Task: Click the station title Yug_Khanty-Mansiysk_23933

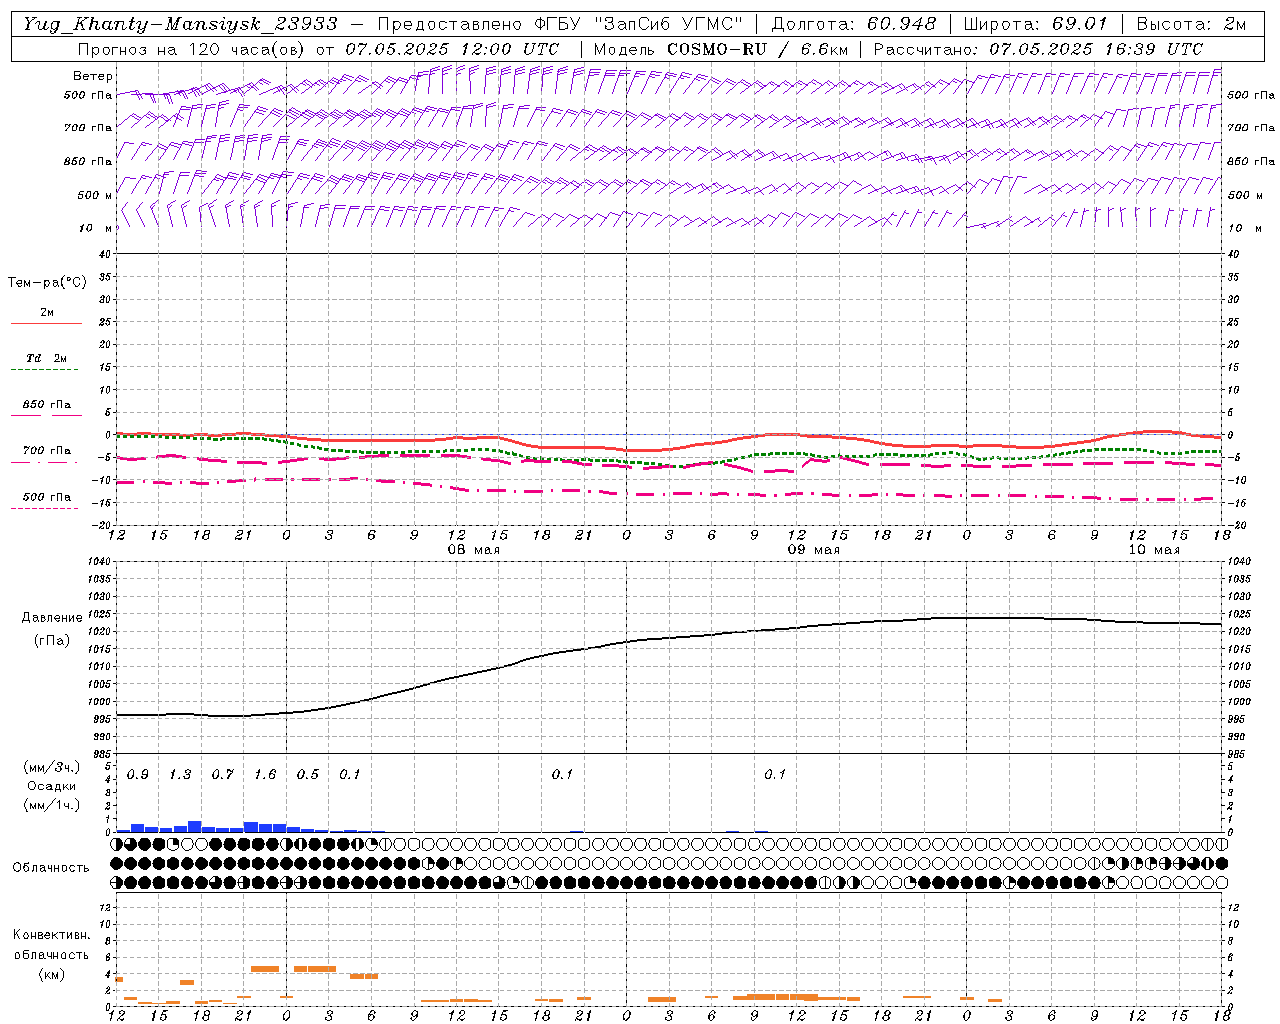Action: coord(180,24)
